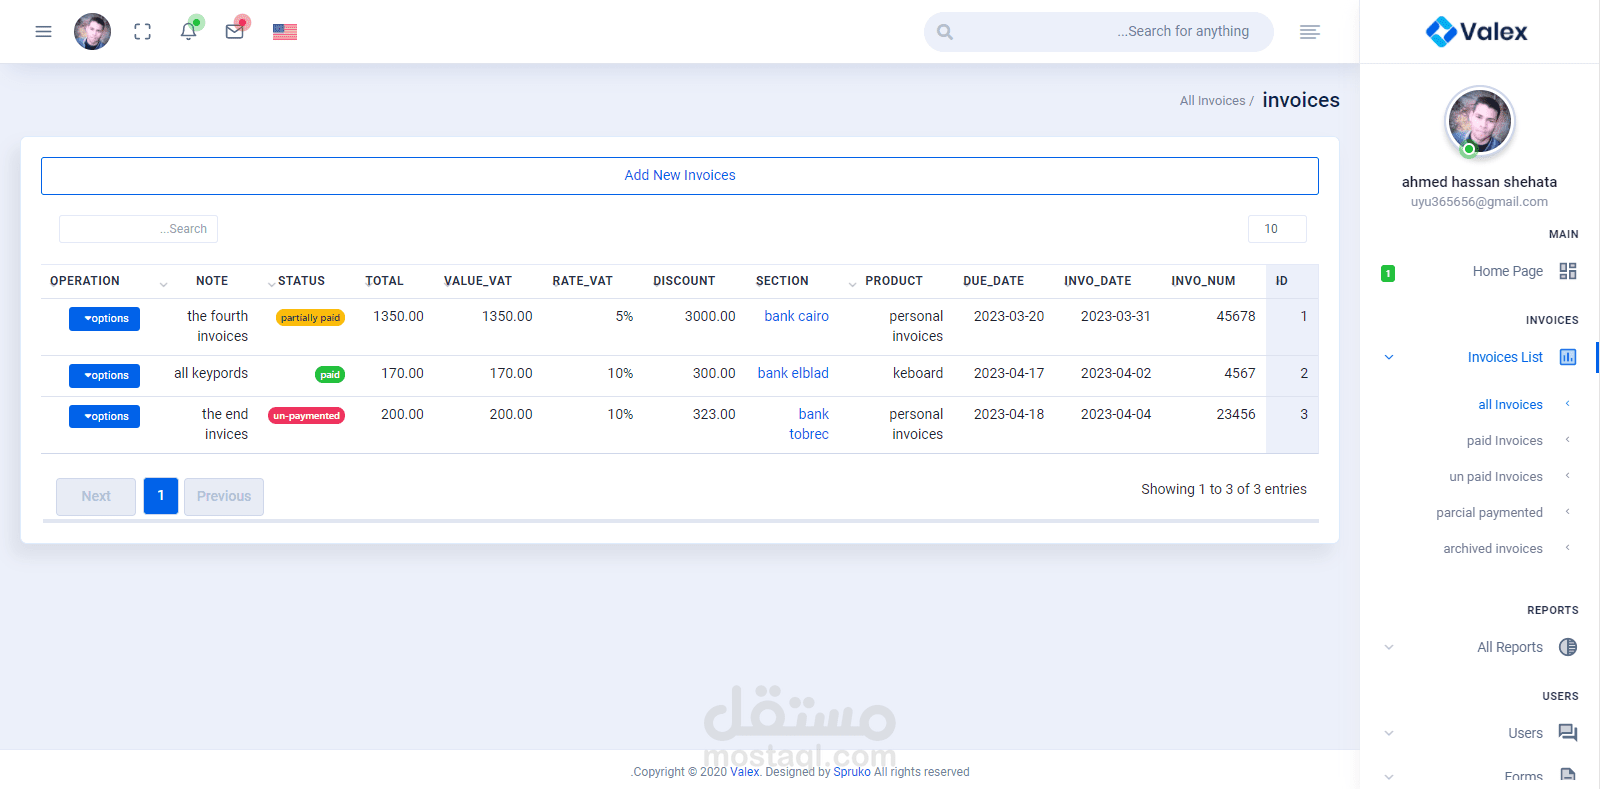Click the Home Page dashboard icon

pos(1568,271)
